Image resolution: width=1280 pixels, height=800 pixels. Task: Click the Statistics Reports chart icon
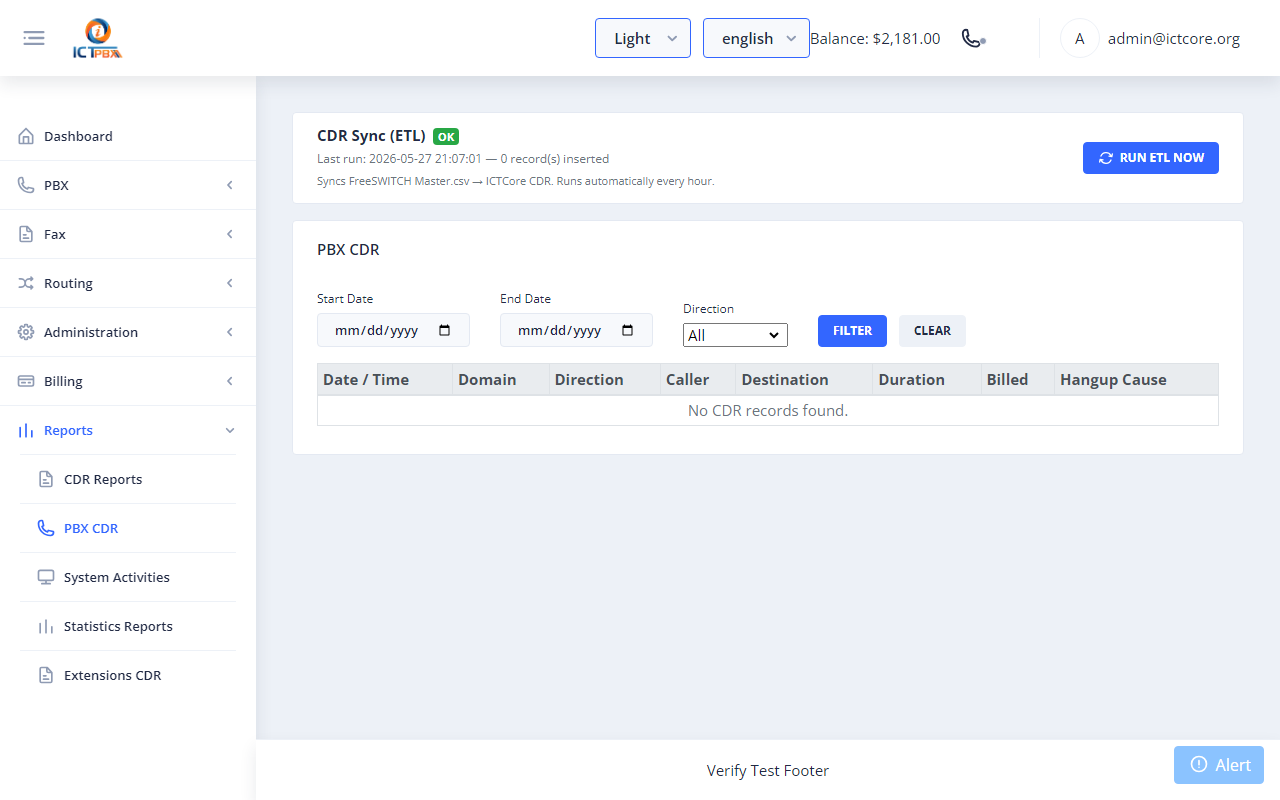click(x=46, y=626)
